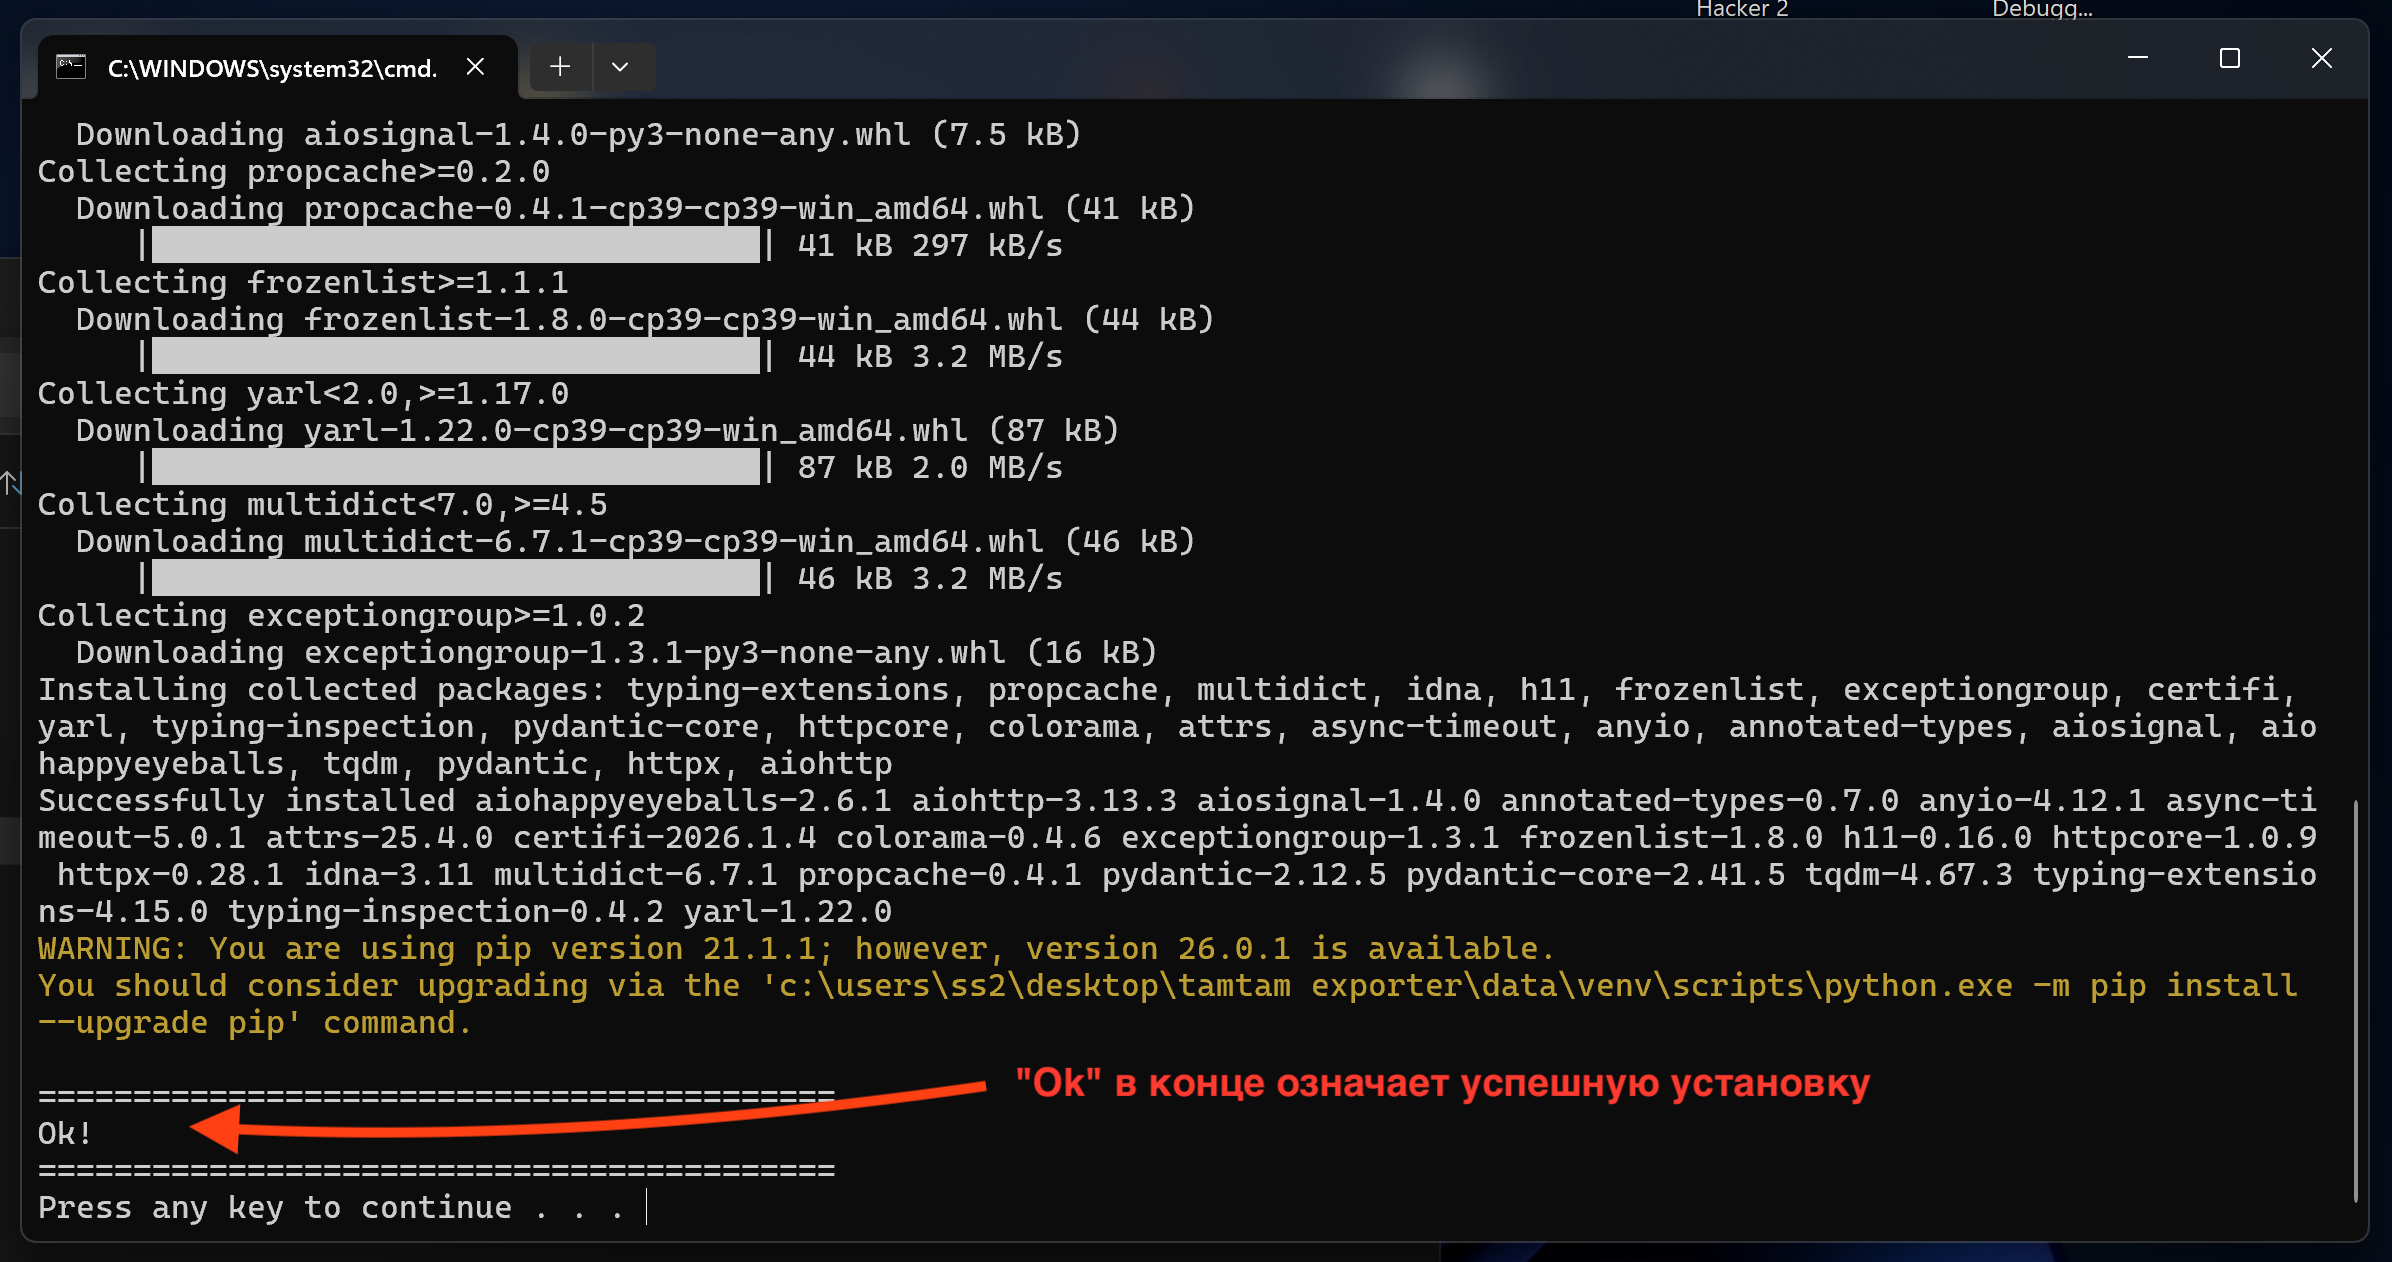Maximize the terminal window
Image resolution: width=2392 pixels, height=1262 pixels.
pyautogui.click(x=2229, y=59)
